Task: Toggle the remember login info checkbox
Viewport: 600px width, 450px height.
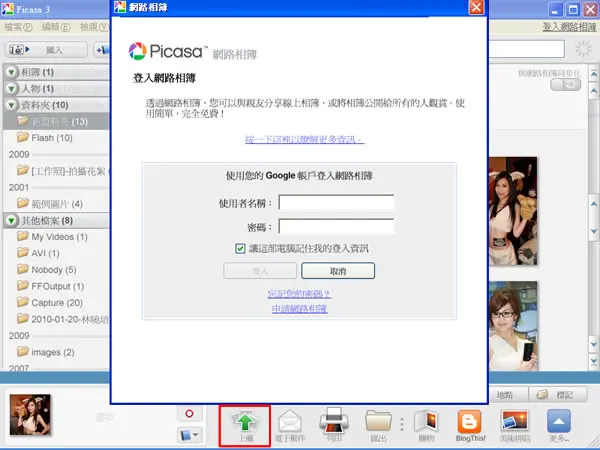Action: click(240, 249)
